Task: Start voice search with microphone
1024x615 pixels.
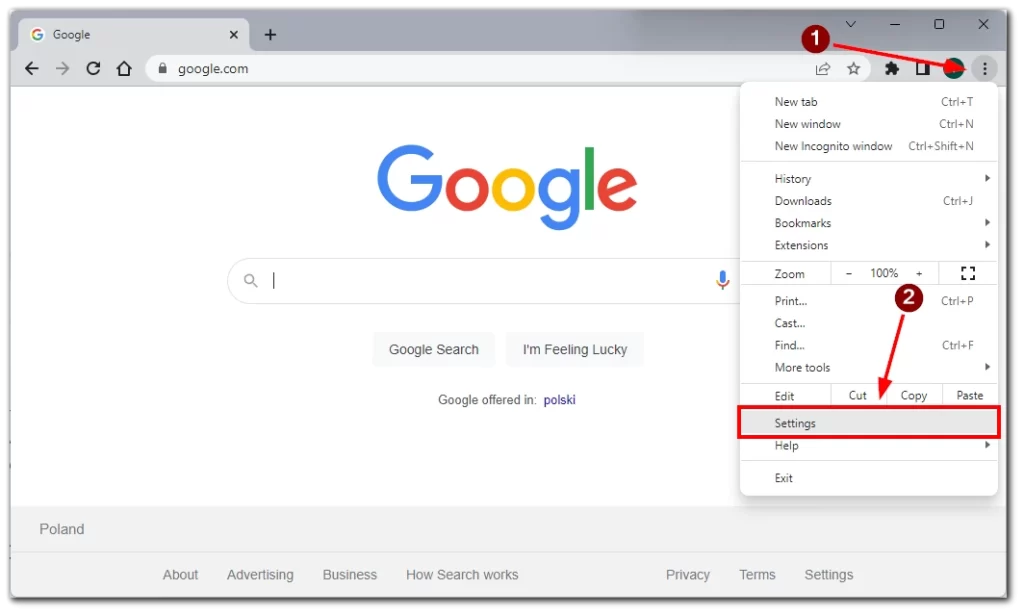Action: tap(722, 280)
